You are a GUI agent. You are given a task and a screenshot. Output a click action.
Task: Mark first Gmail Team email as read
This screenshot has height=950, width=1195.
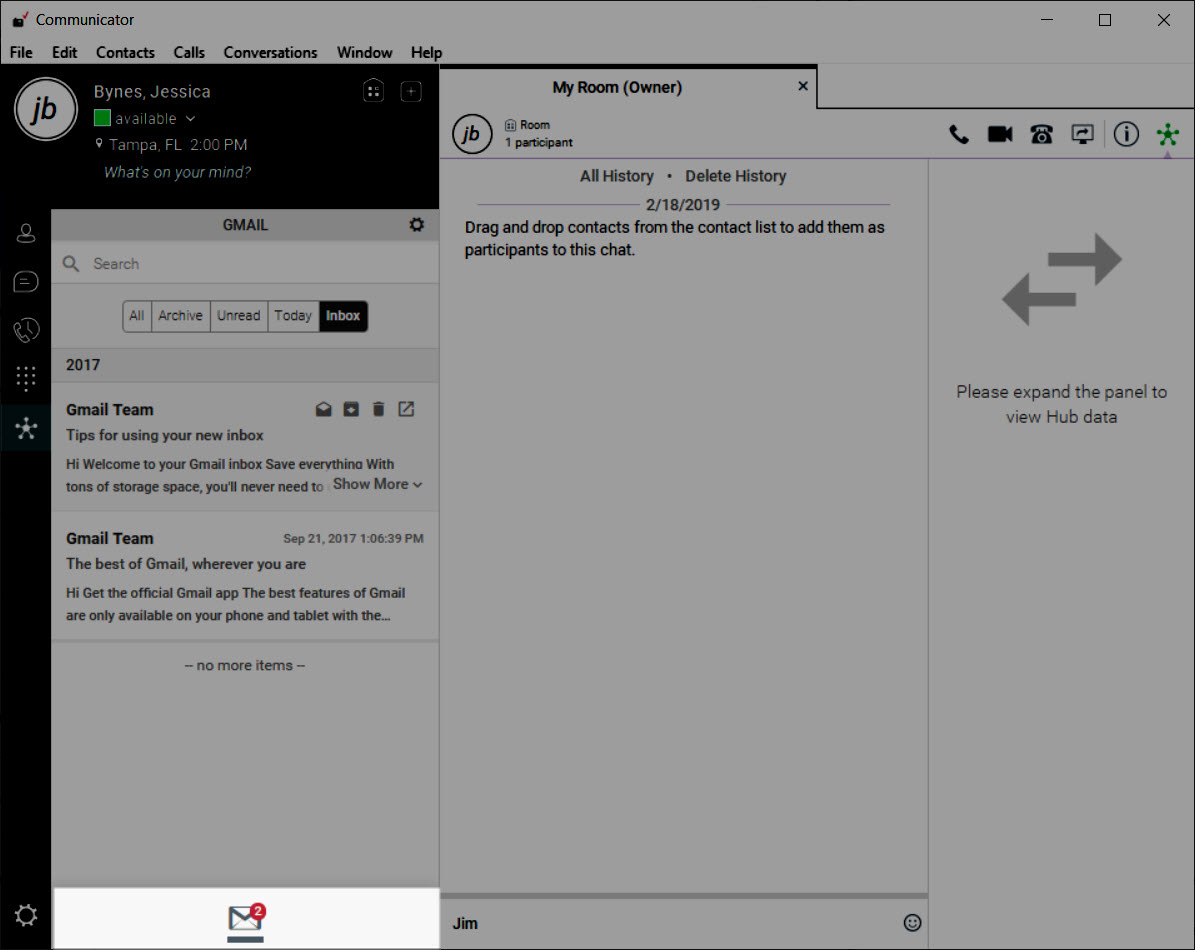(323, 409)
